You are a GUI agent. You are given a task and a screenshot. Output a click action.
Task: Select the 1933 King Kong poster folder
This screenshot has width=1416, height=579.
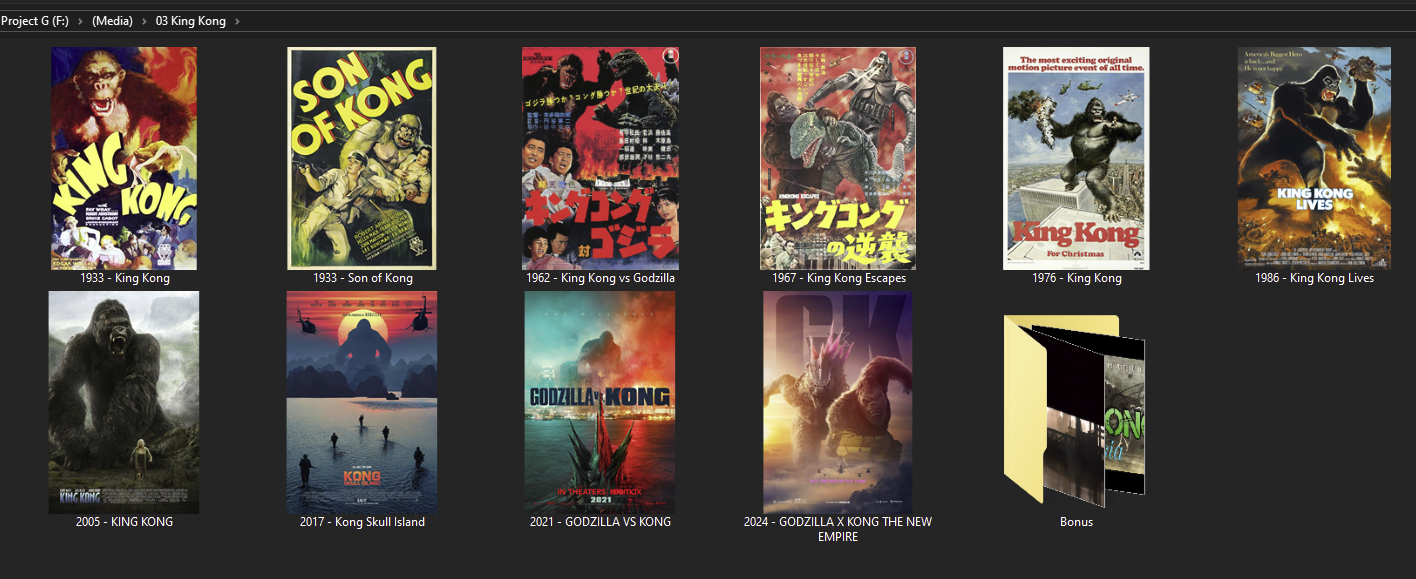124,158
